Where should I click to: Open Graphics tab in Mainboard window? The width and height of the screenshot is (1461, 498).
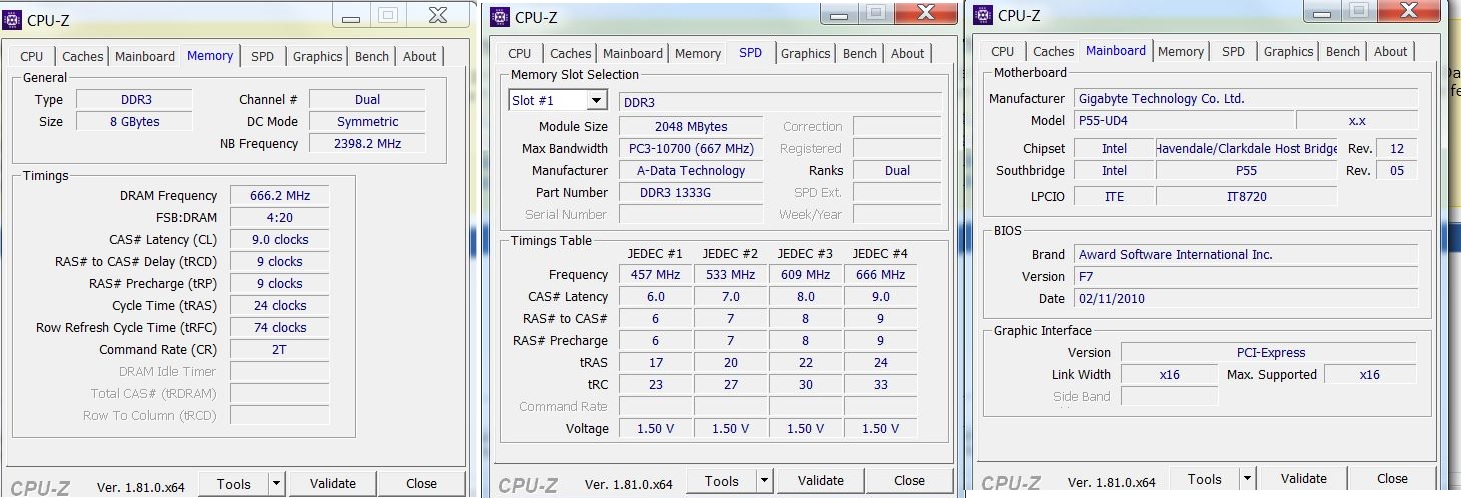[x=1289, y=52]
